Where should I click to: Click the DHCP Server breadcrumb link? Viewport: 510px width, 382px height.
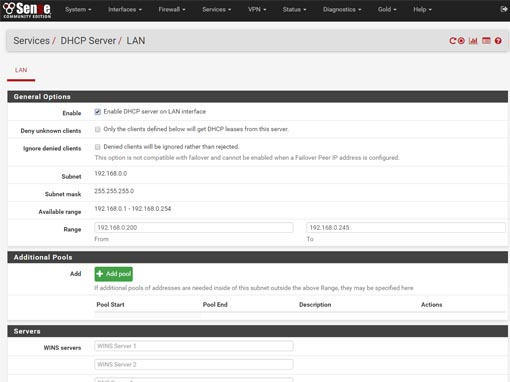click(88, 41)
